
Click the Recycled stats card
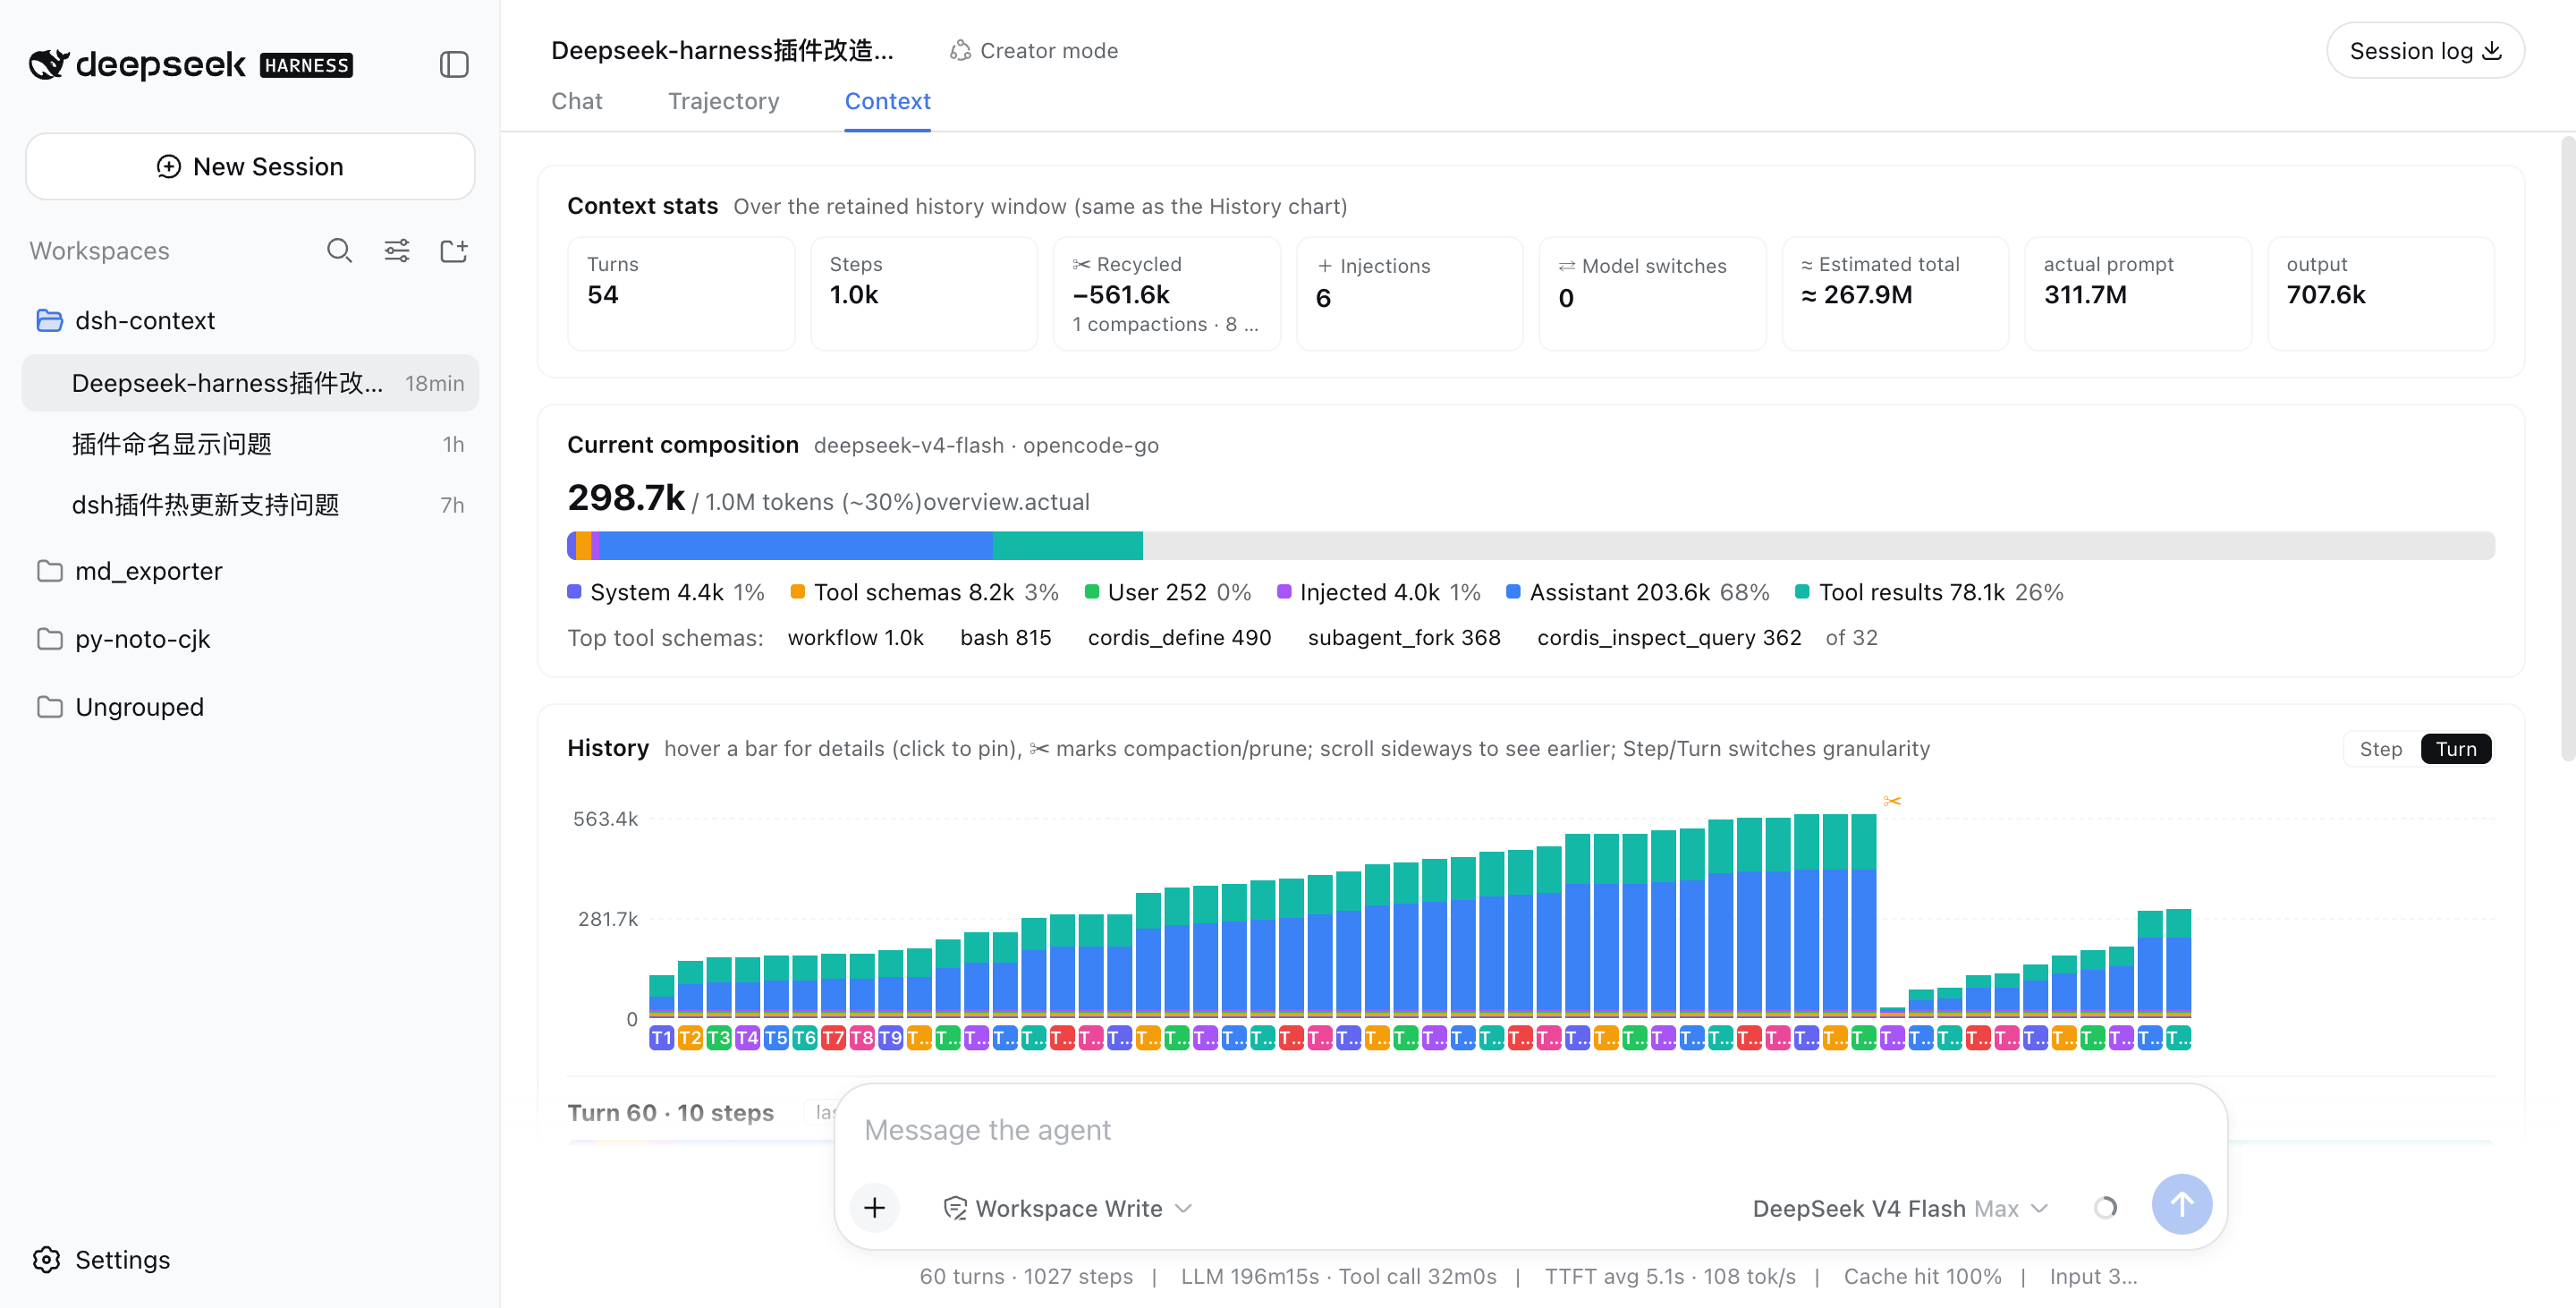click(x=1166, y=293)
